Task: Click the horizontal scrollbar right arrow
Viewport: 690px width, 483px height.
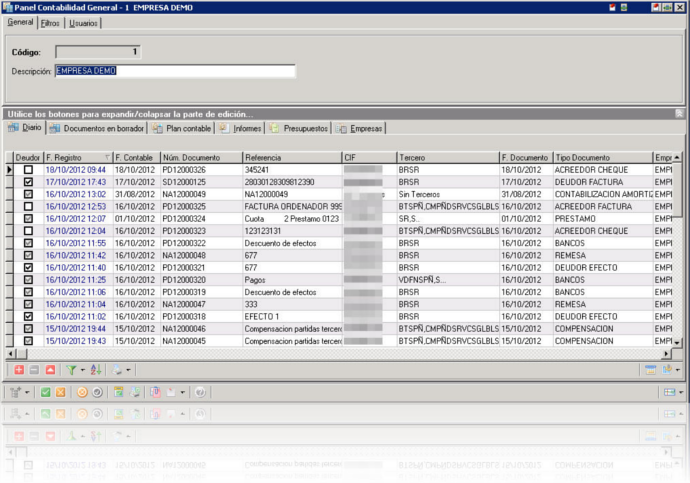Action: [x=666, y=353]
